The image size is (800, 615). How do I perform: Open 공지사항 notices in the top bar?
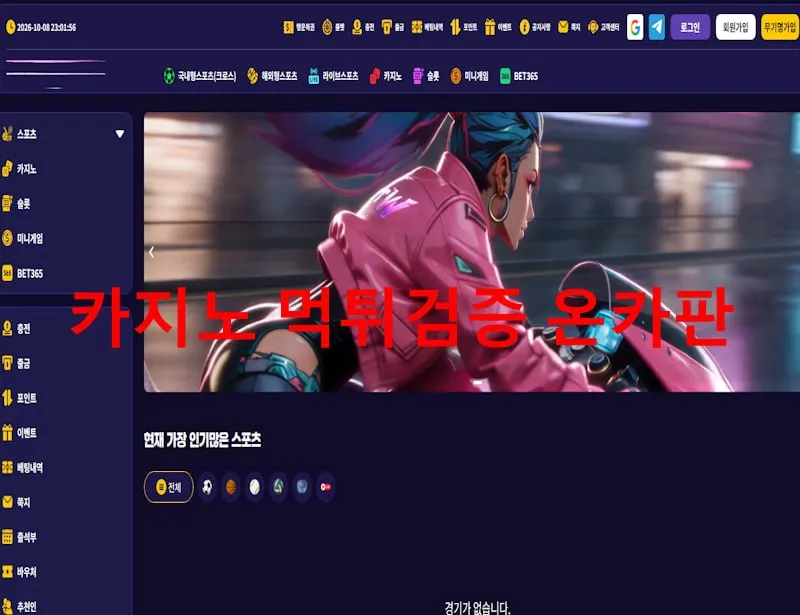[x=535, y=27]
